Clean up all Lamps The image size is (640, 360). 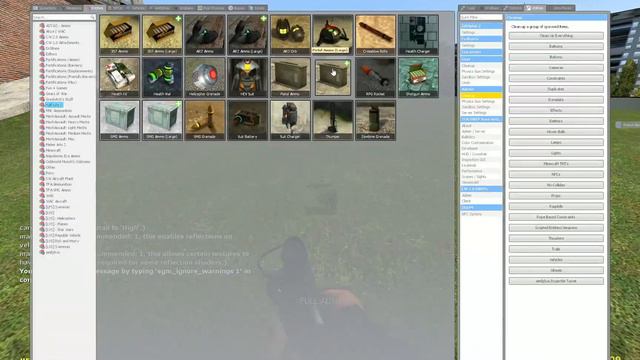pyautogui.click(x=556, y=142)
